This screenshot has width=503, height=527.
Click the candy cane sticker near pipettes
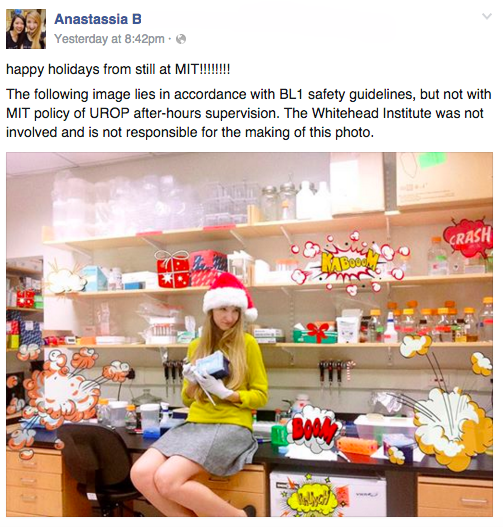point(350,369)
